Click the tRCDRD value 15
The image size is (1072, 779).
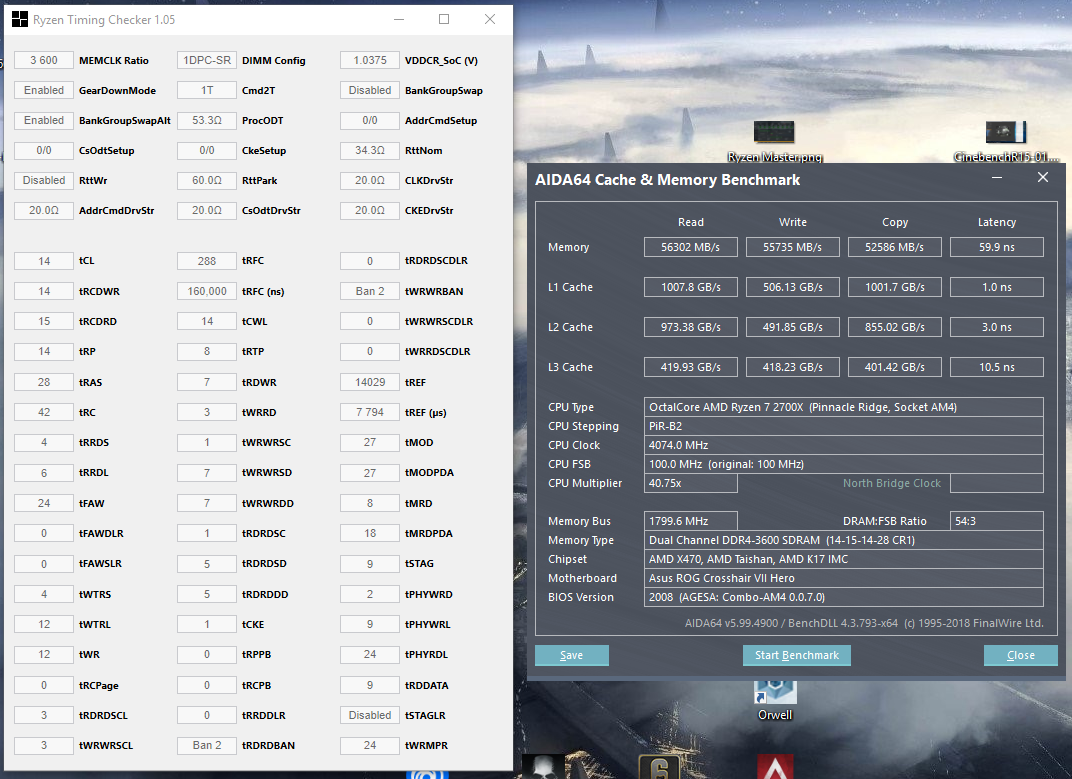(x=44, y=321)
